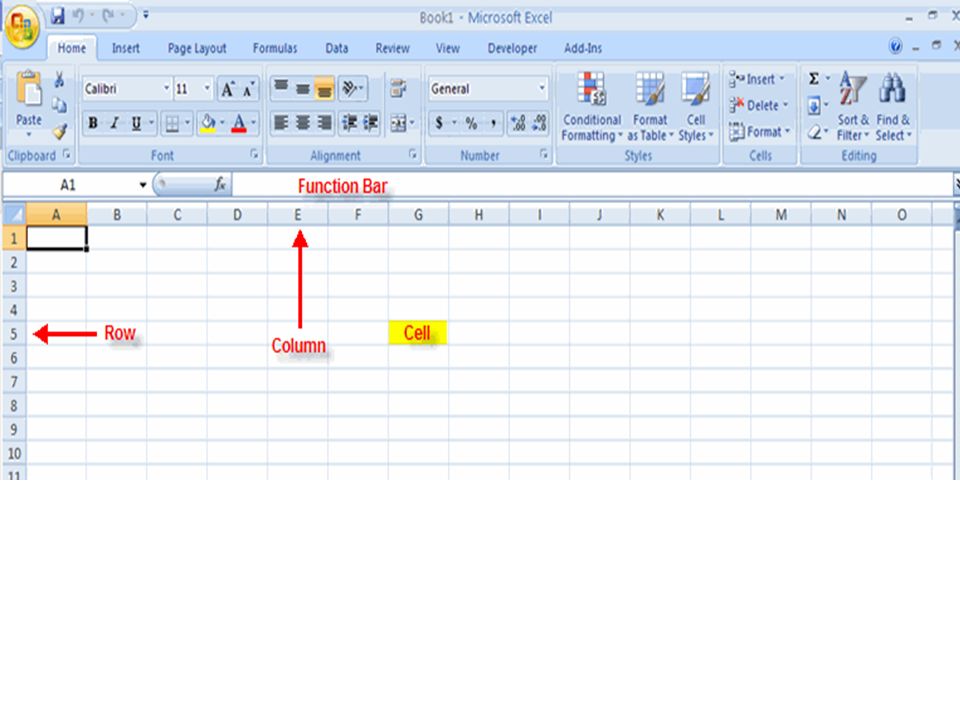Image resolution: width=960 pixels, height=720 pixels.
Task: Decrease decimal places
Action: (539, 123)
